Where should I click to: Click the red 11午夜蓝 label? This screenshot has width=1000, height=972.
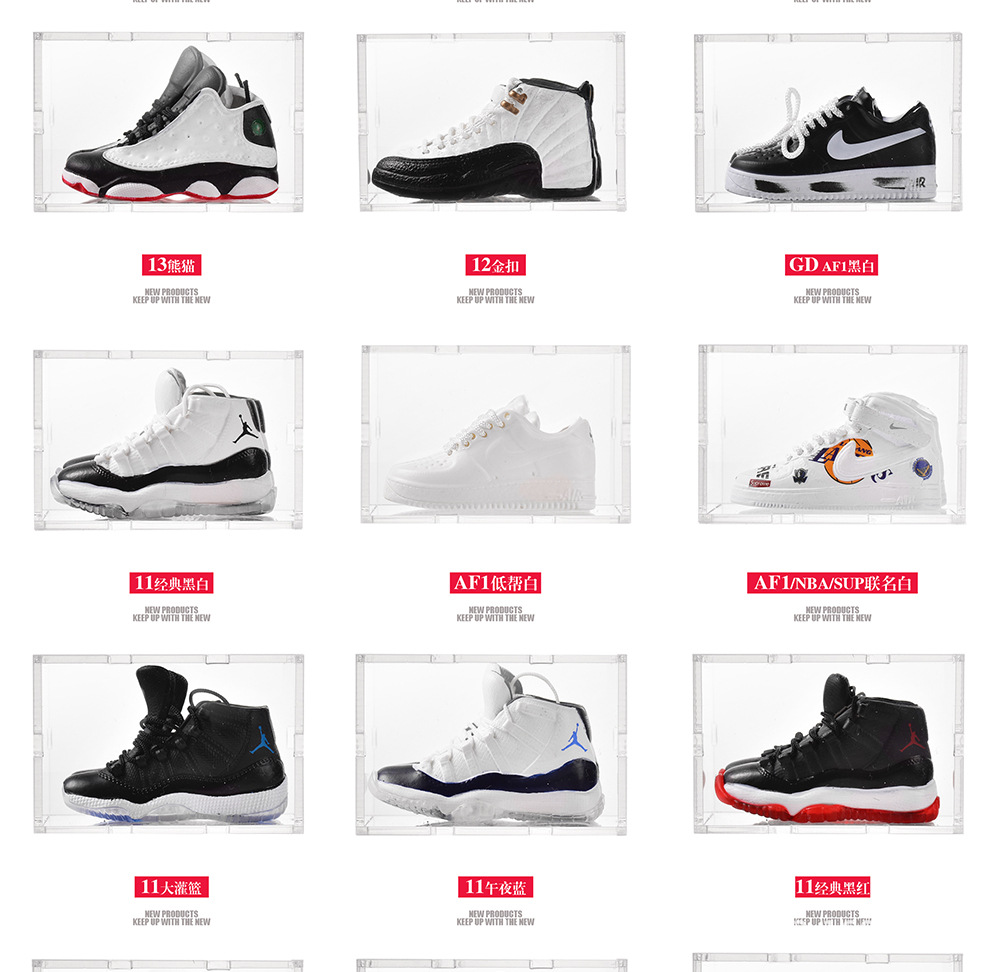click(496, 887)
